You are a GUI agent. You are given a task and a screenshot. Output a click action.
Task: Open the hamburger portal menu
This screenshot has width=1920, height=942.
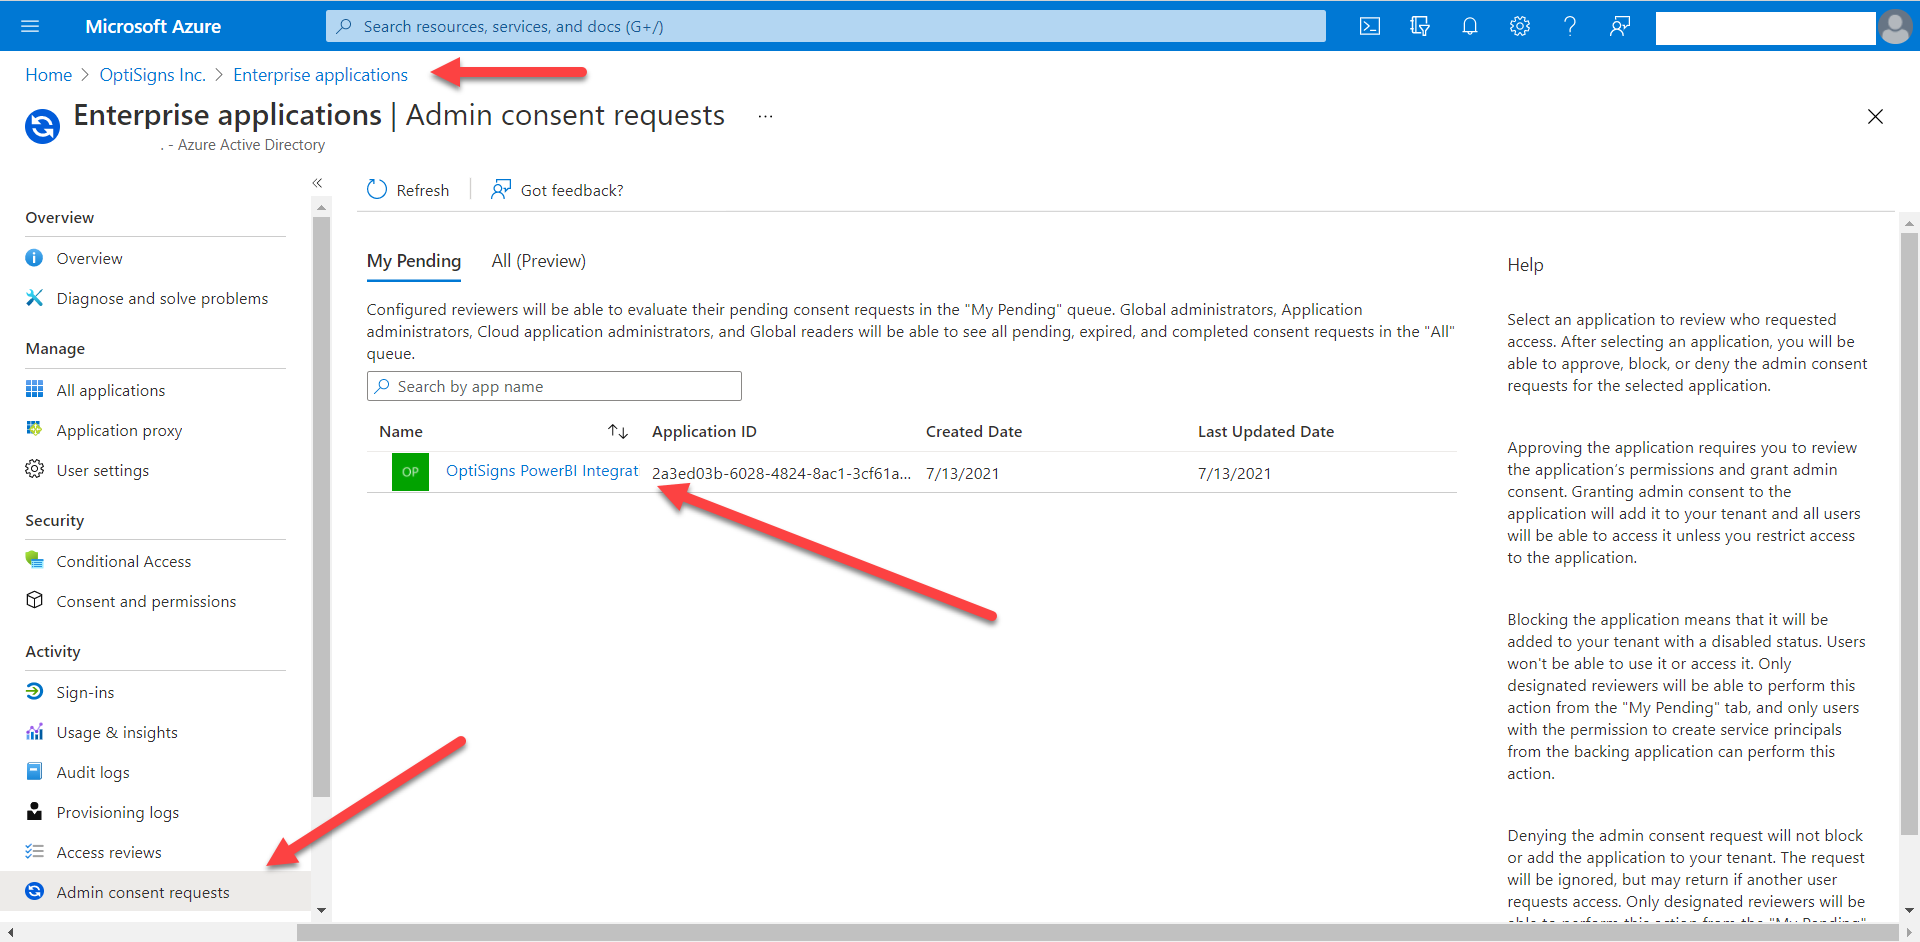point(30,27)
